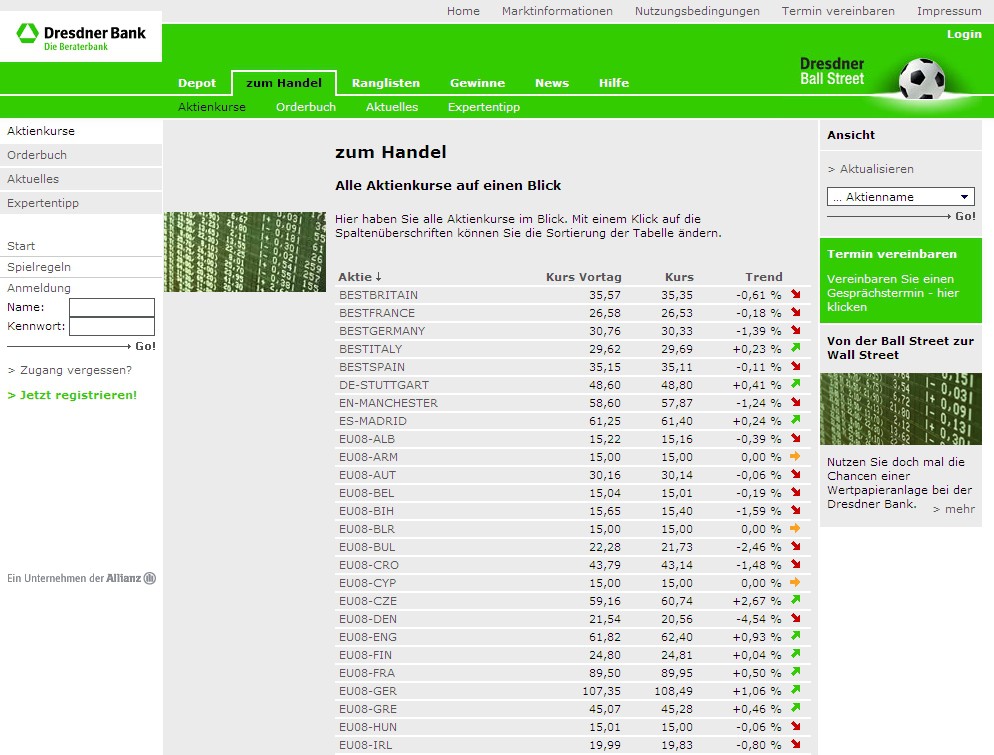Click the red trend arrow for EU08-ALB

tap(796, 438)
